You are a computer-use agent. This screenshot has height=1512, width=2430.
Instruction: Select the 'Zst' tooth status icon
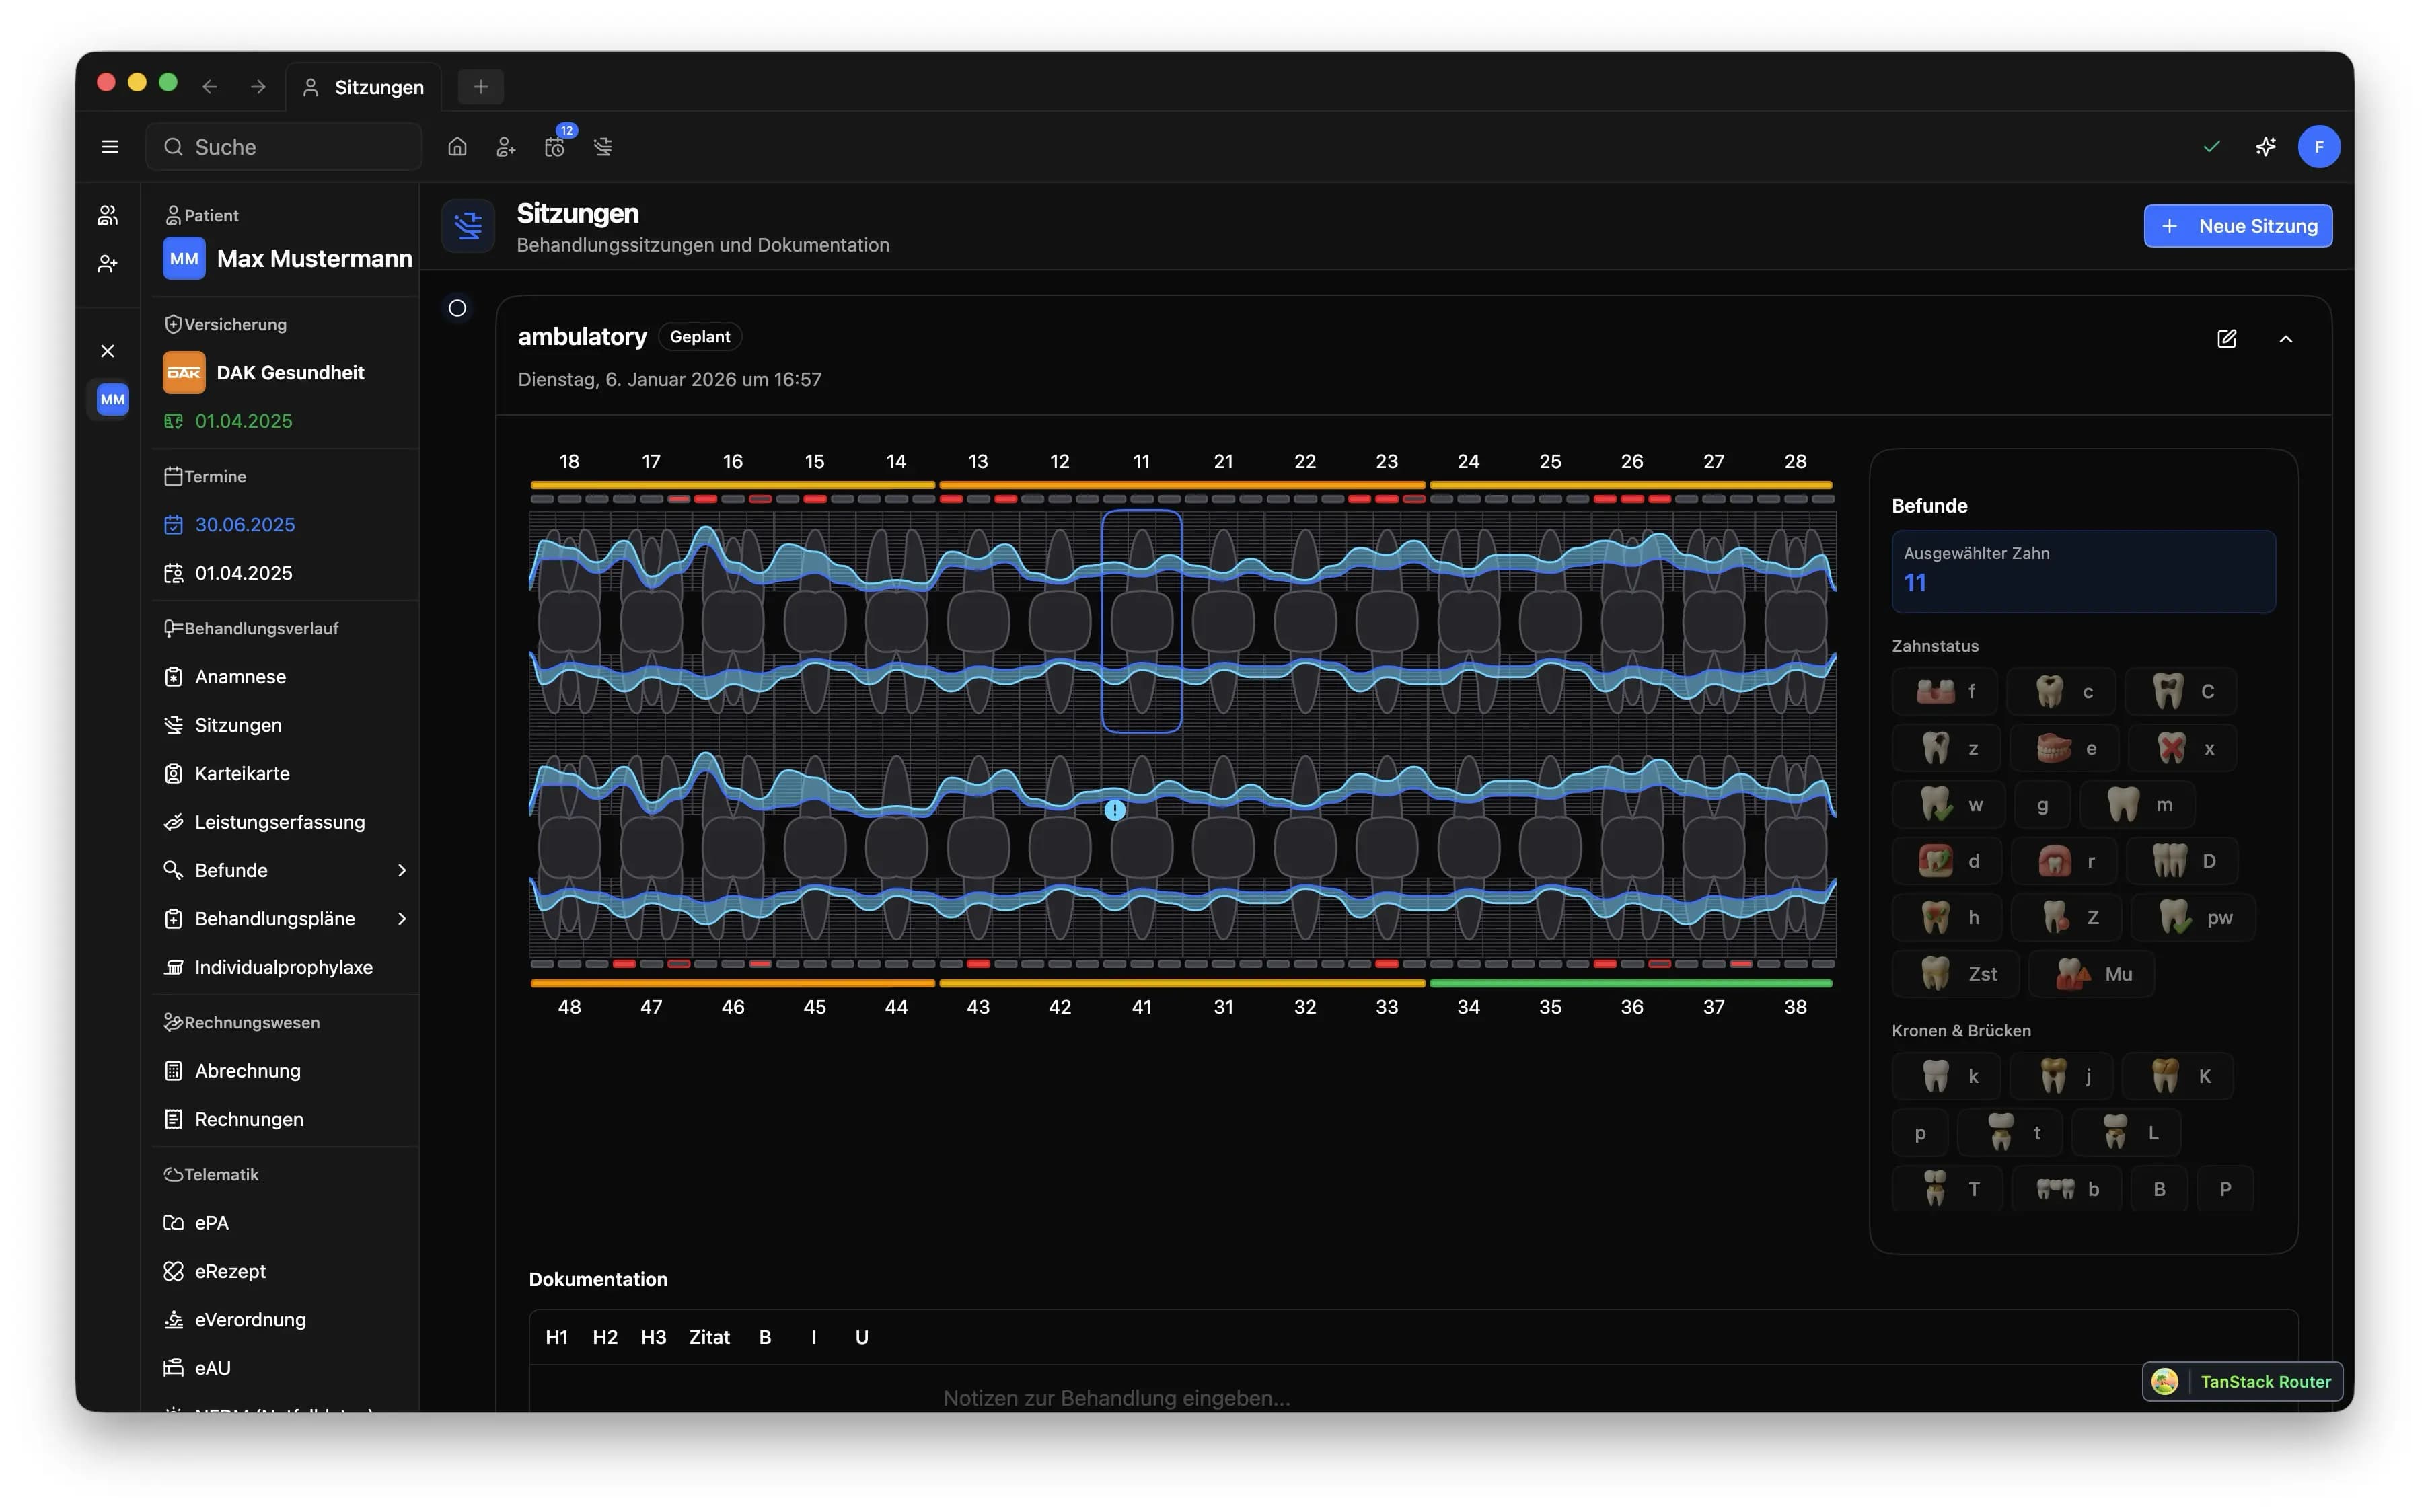click(1957, 974)
